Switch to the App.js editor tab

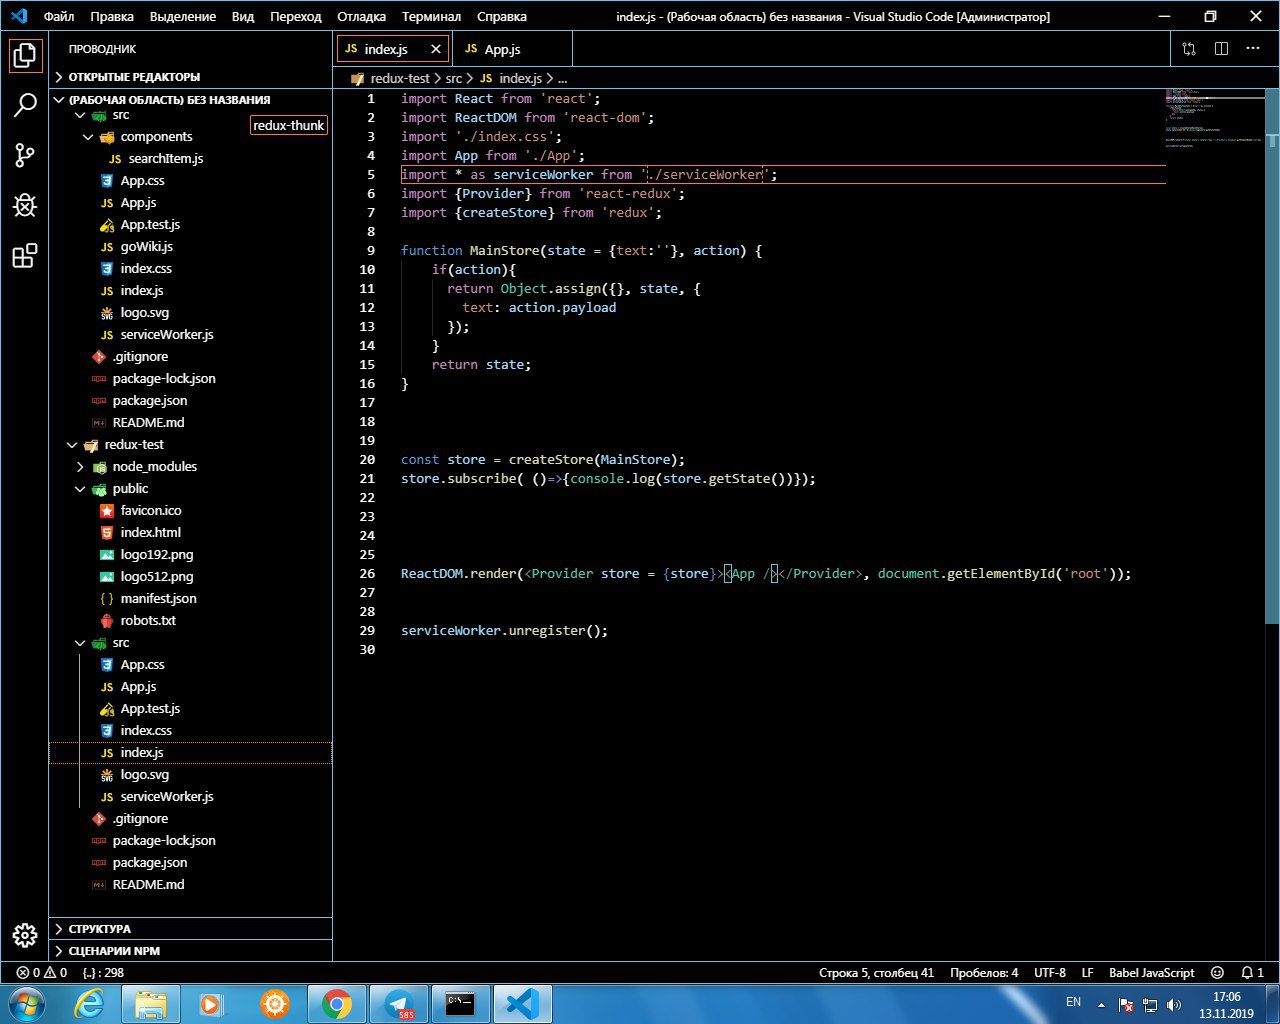click(x=502, y=49)
